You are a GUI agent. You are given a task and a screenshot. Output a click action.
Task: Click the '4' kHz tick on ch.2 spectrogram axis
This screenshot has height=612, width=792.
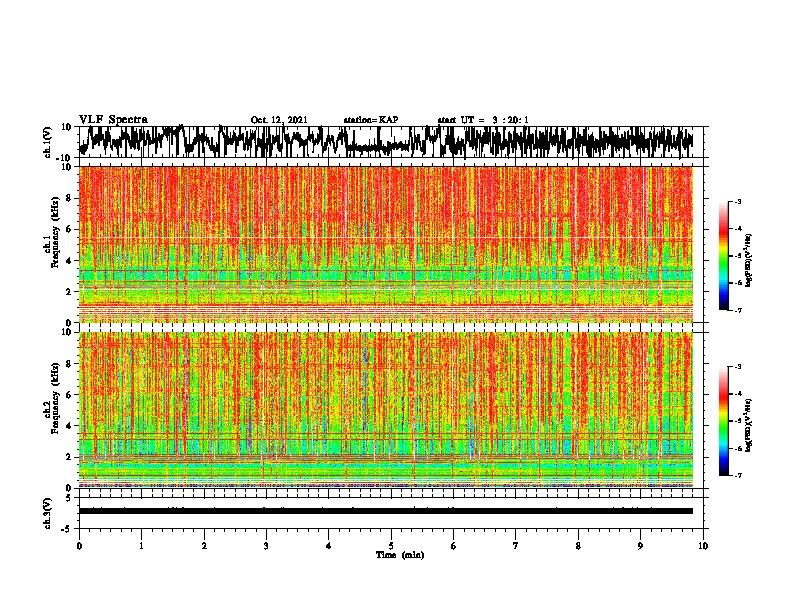[x=70, y=426]
